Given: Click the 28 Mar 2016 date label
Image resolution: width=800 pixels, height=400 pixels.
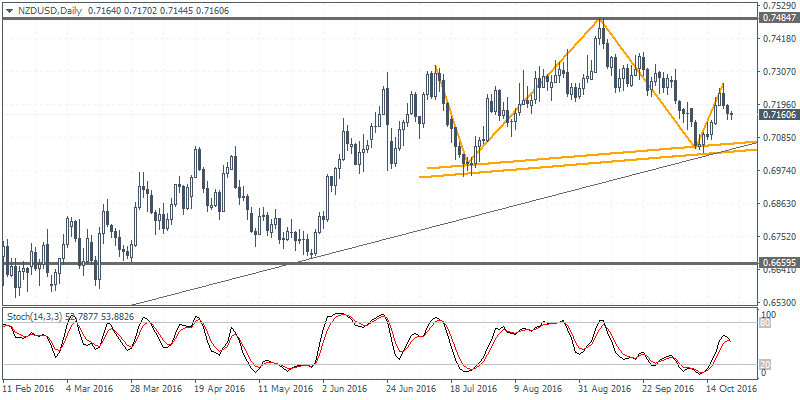Looking at the screenshot, I should coord(156,388).
